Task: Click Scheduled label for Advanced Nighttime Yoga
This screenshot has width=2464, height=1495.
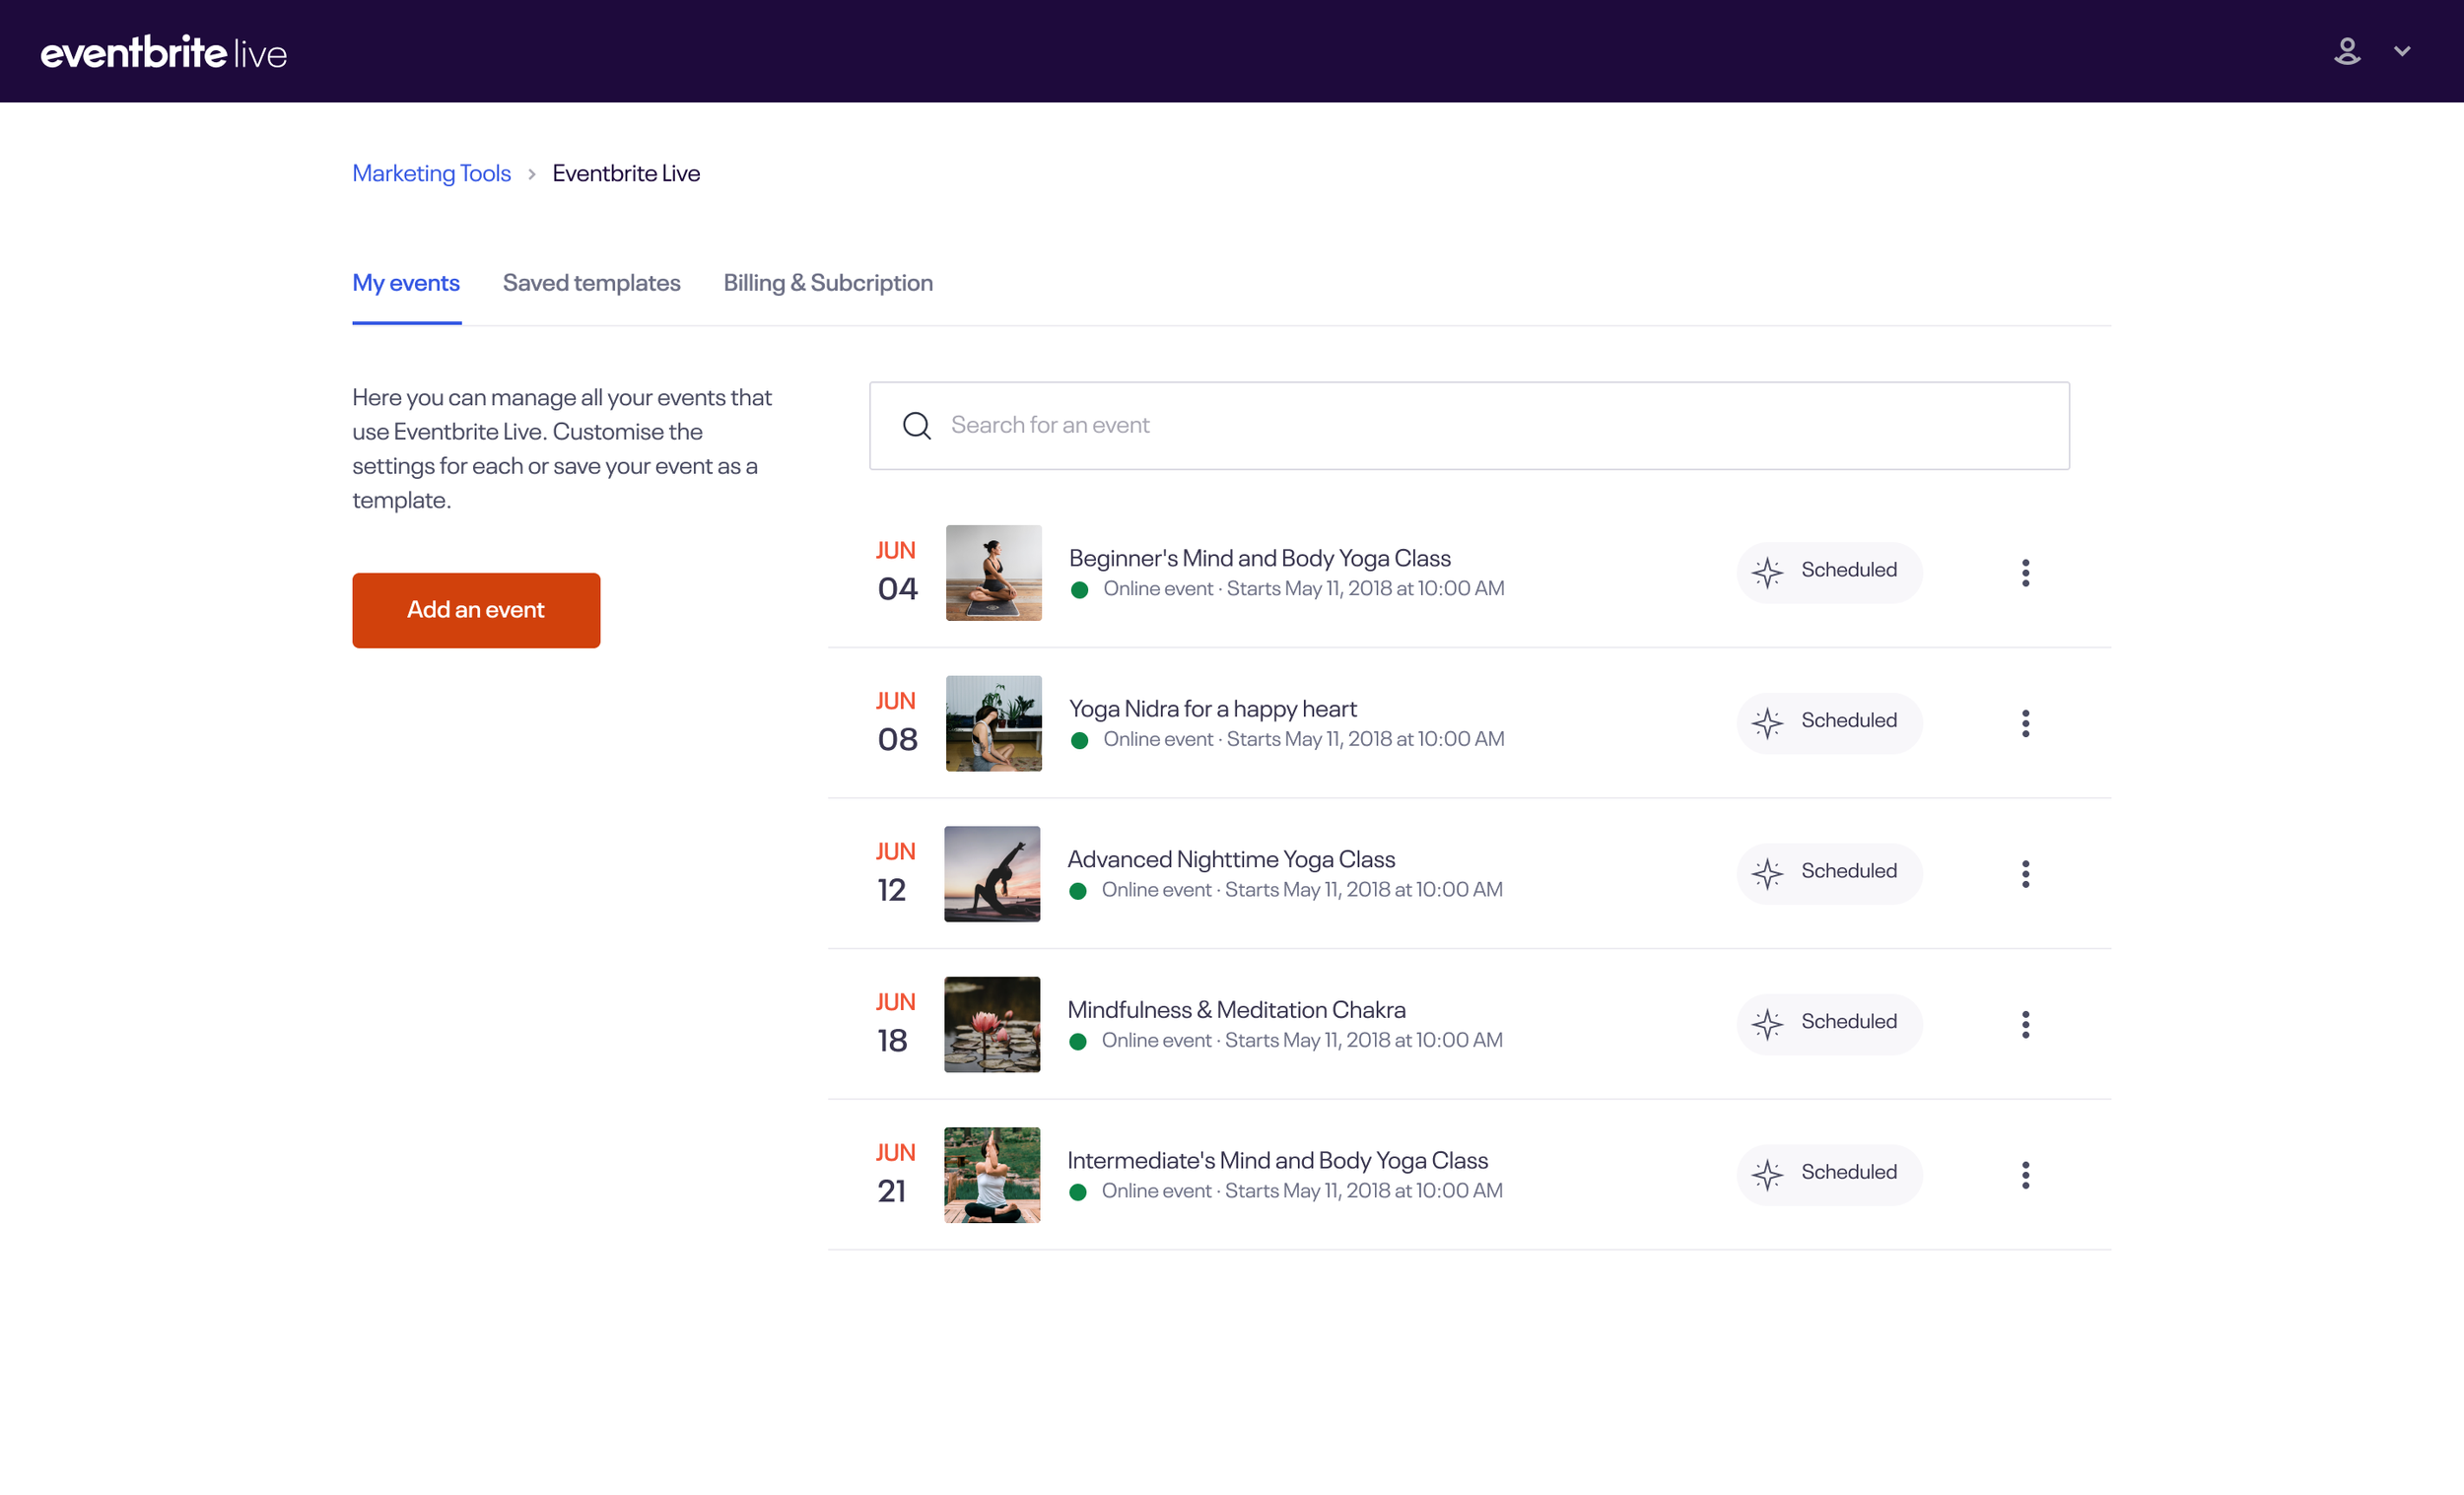Action: pyautogui.click(x=1848, y=870)
